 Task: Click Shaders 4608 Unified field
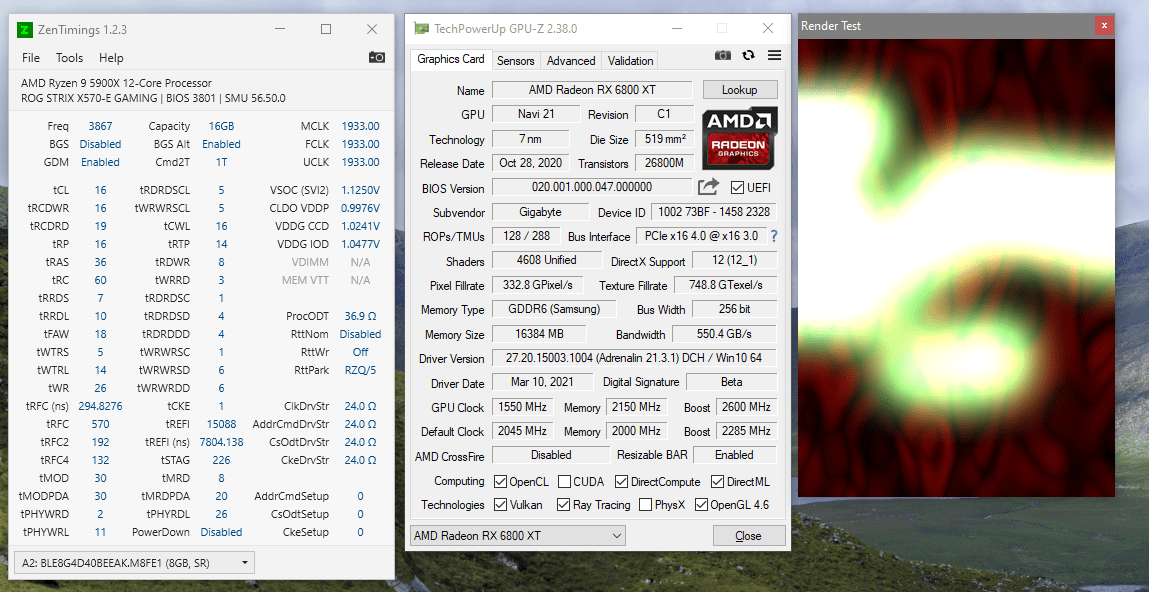coord(547,260)
